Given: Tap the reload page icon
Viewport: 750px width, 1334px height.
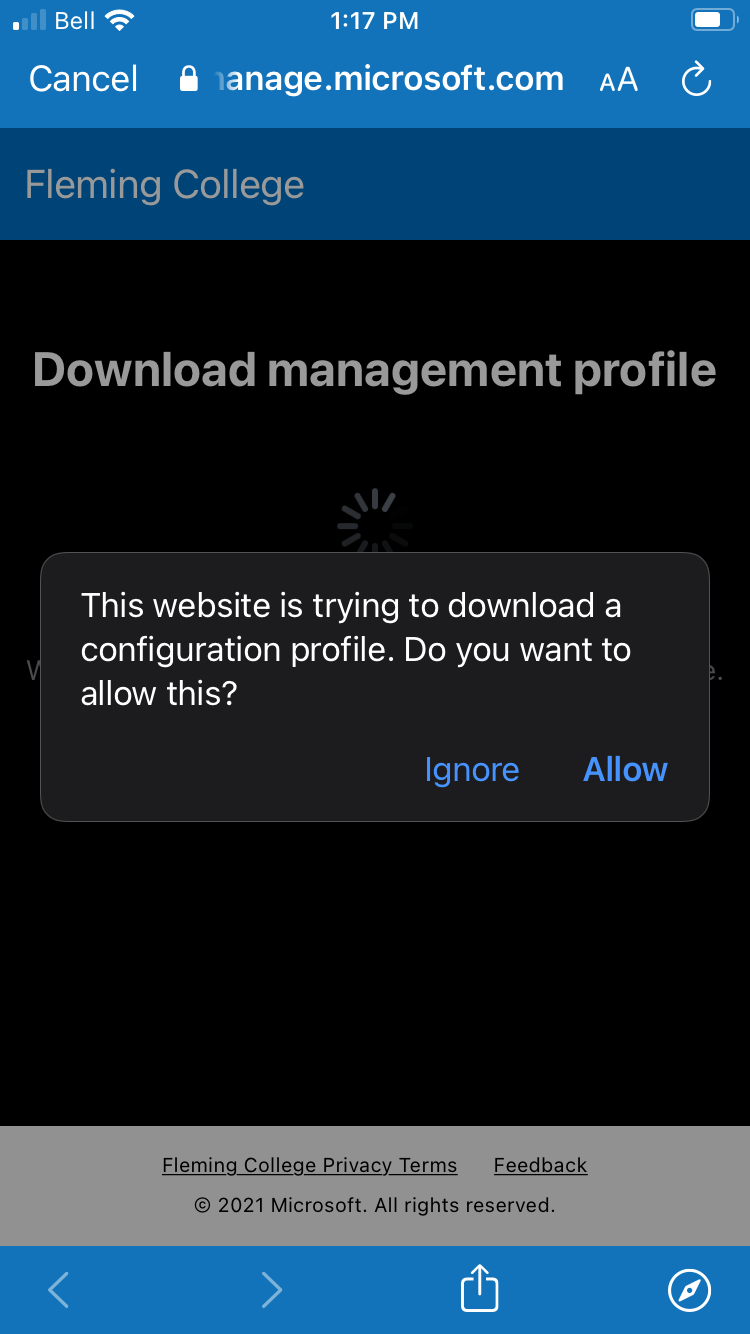Looking at the screenshot, I should click(696, 80).
